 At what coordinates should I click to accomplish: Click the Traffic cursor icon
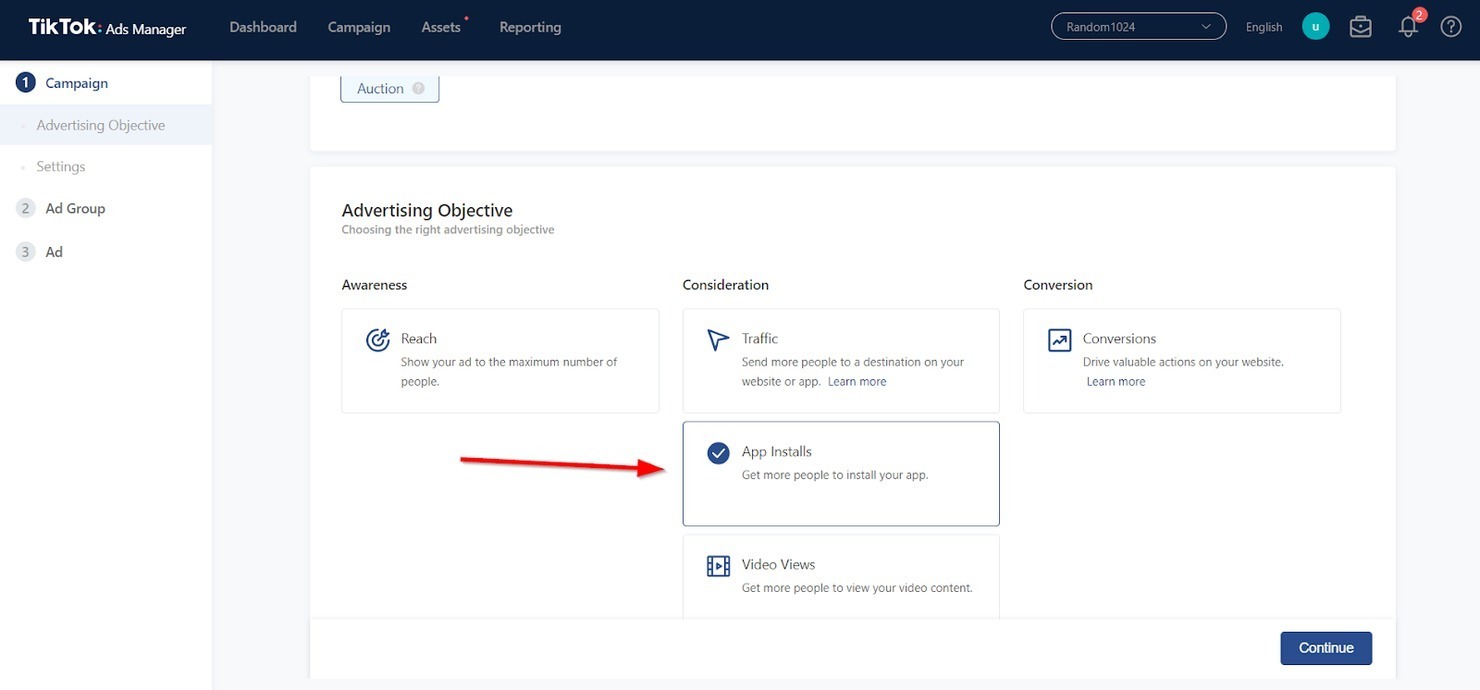tap(718, 340)
